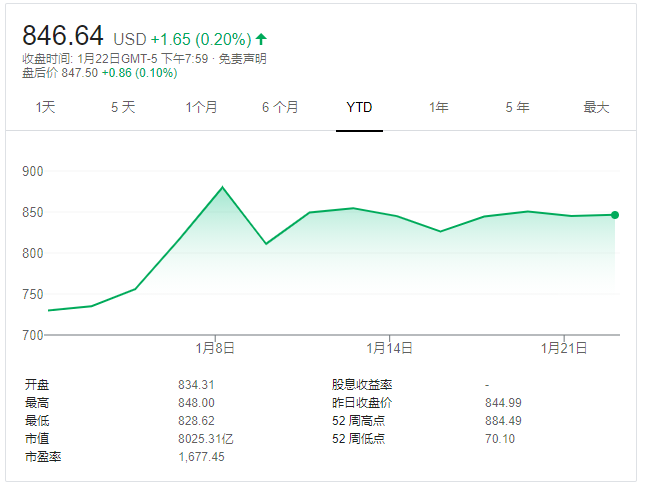This screenshot has width=646, height=488.
Task: Select the YTD tab
Action: tap(359, 107)
